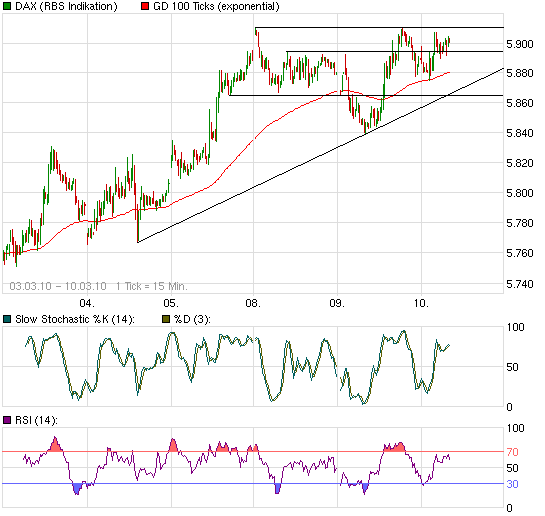The image size is (545, 516).
Task: Click the '09.' date axis label
Action: coord(337,303)
